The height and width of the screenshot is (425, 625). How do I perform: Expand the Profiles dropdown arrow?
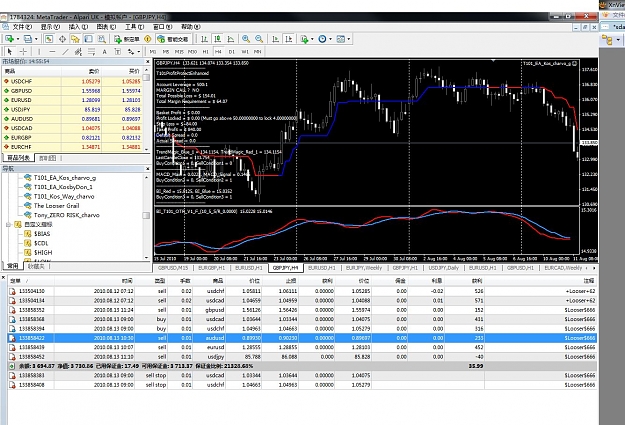coord(36,39)
